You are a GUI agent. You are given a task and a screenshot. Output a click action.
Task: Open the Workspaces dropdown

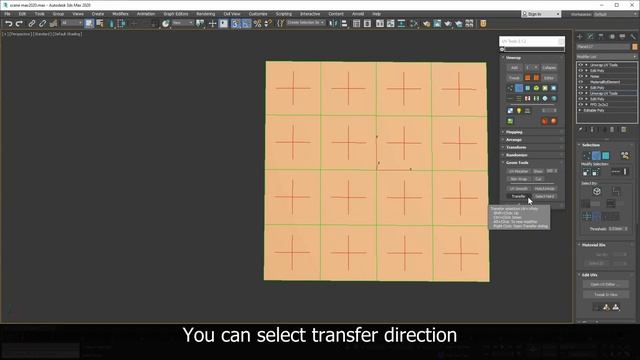click(616, 14)
